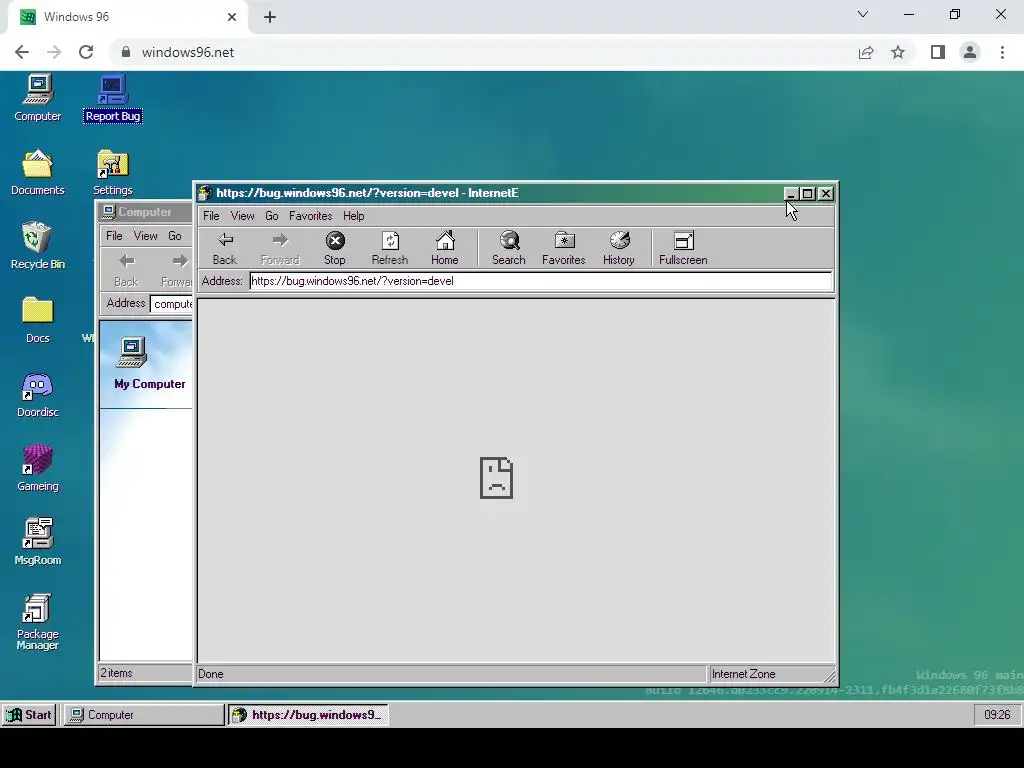Click the Computer window title bar

146,212
